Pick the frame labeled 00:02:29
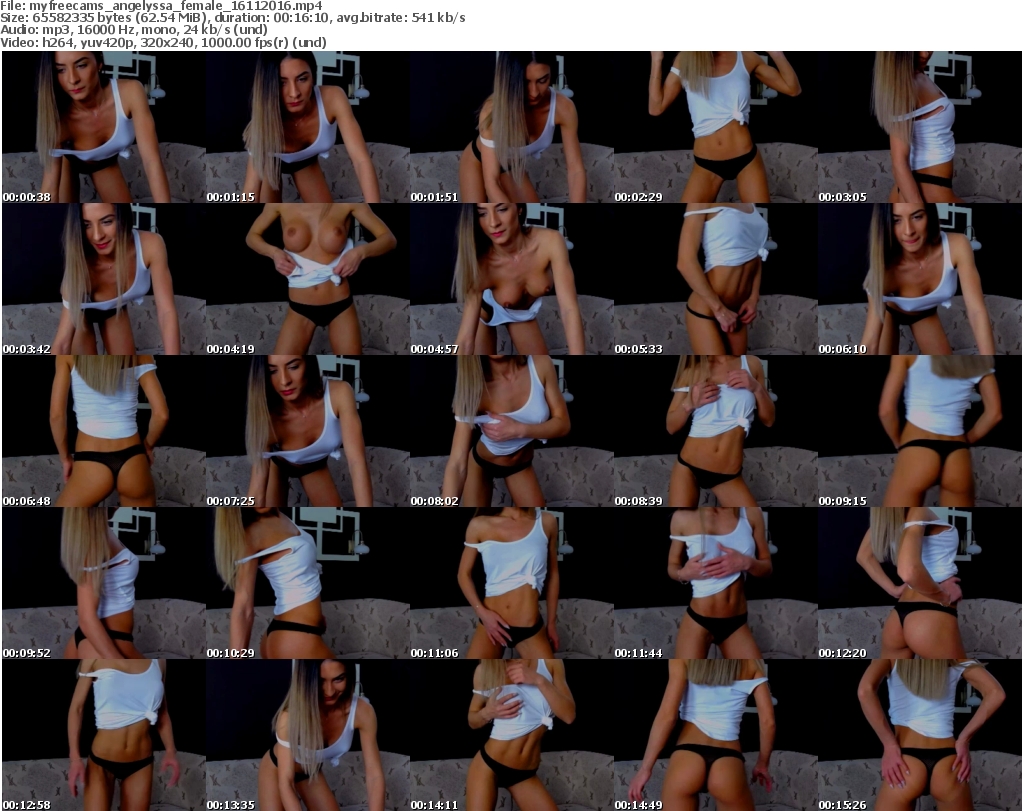 click(715, 127)
